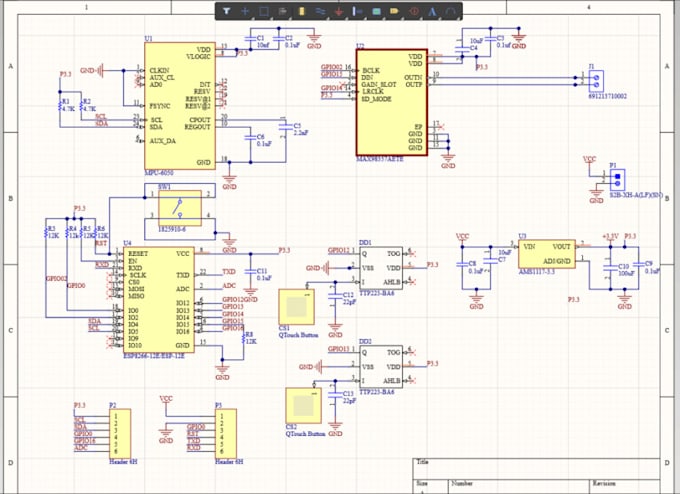
Task: Select capacitor C6 0.1uF
Action: point(250,138)
